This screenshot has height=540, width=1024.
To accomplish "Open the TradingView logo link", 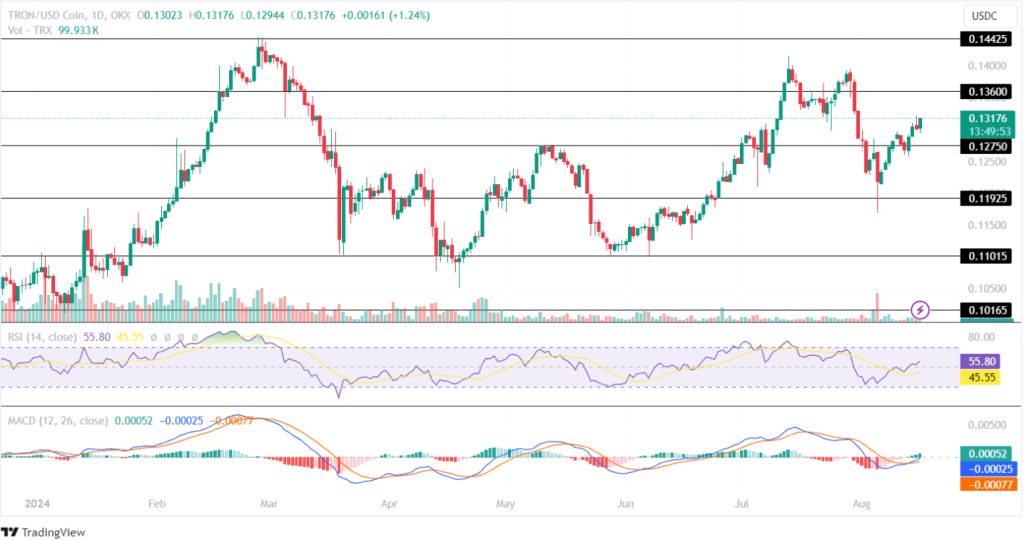I will [x=43, y=532].
